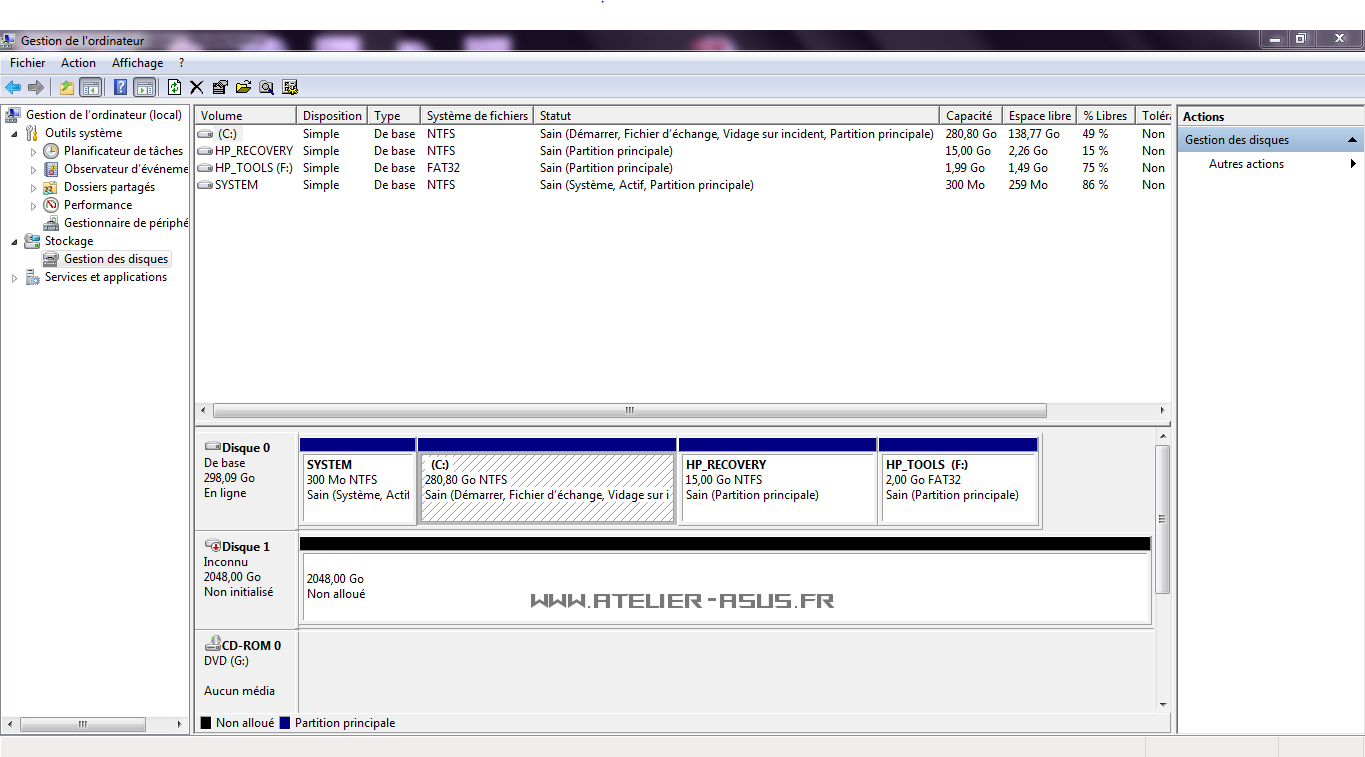Open the Affichage menu

click(x=137, y=63)
